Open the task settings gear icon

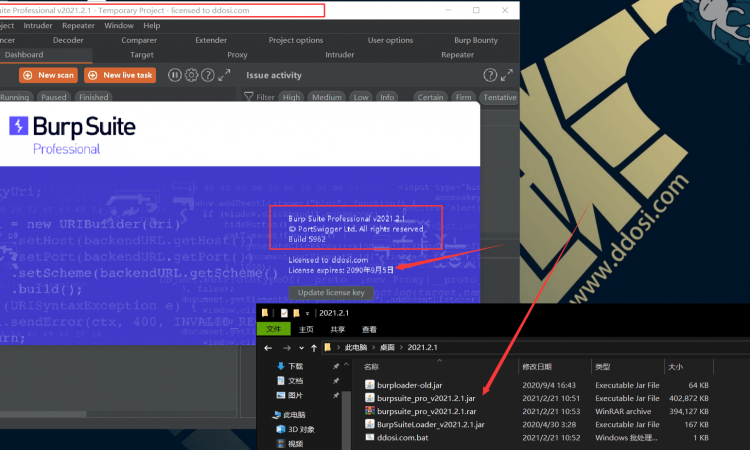191,75
